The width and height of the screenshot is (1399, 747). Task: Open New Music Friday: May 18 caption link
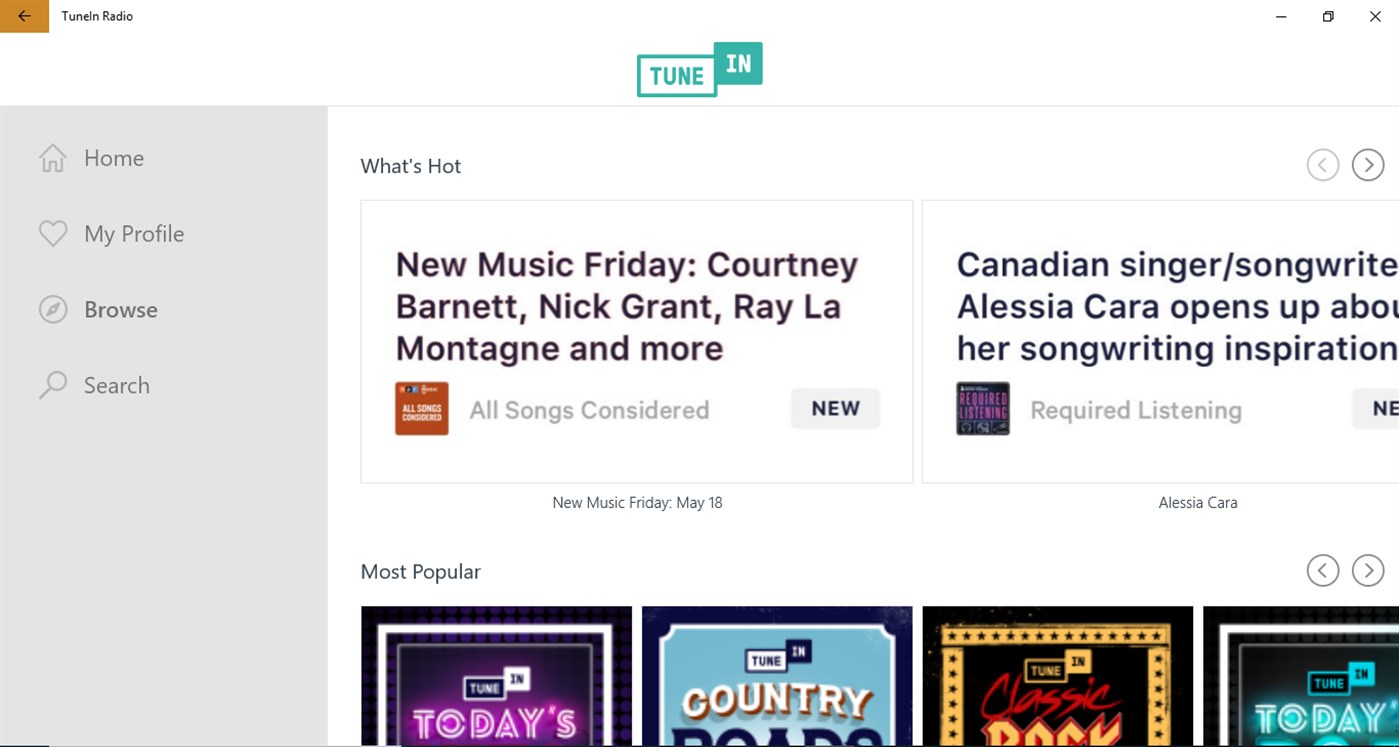pos(637,503)
